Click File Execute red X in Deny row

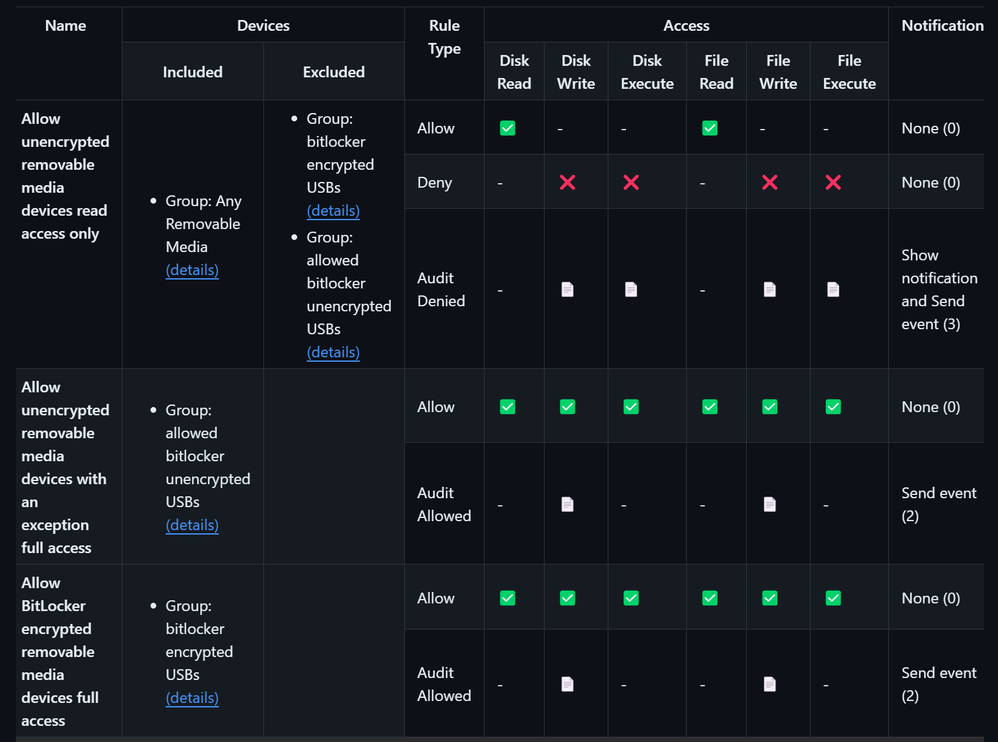833,183
